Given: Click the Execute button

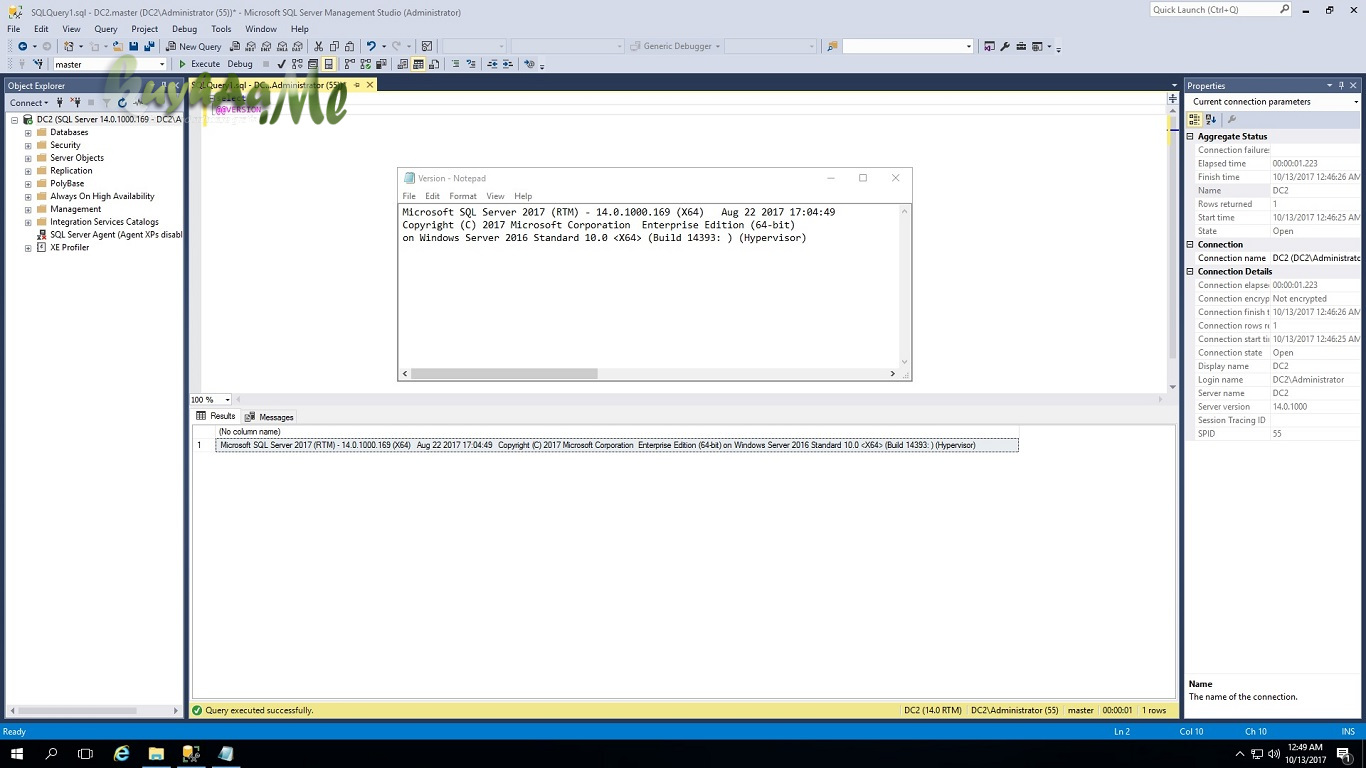Looking at the screenshot, I should pyautogui.click(x=199, y=64).
